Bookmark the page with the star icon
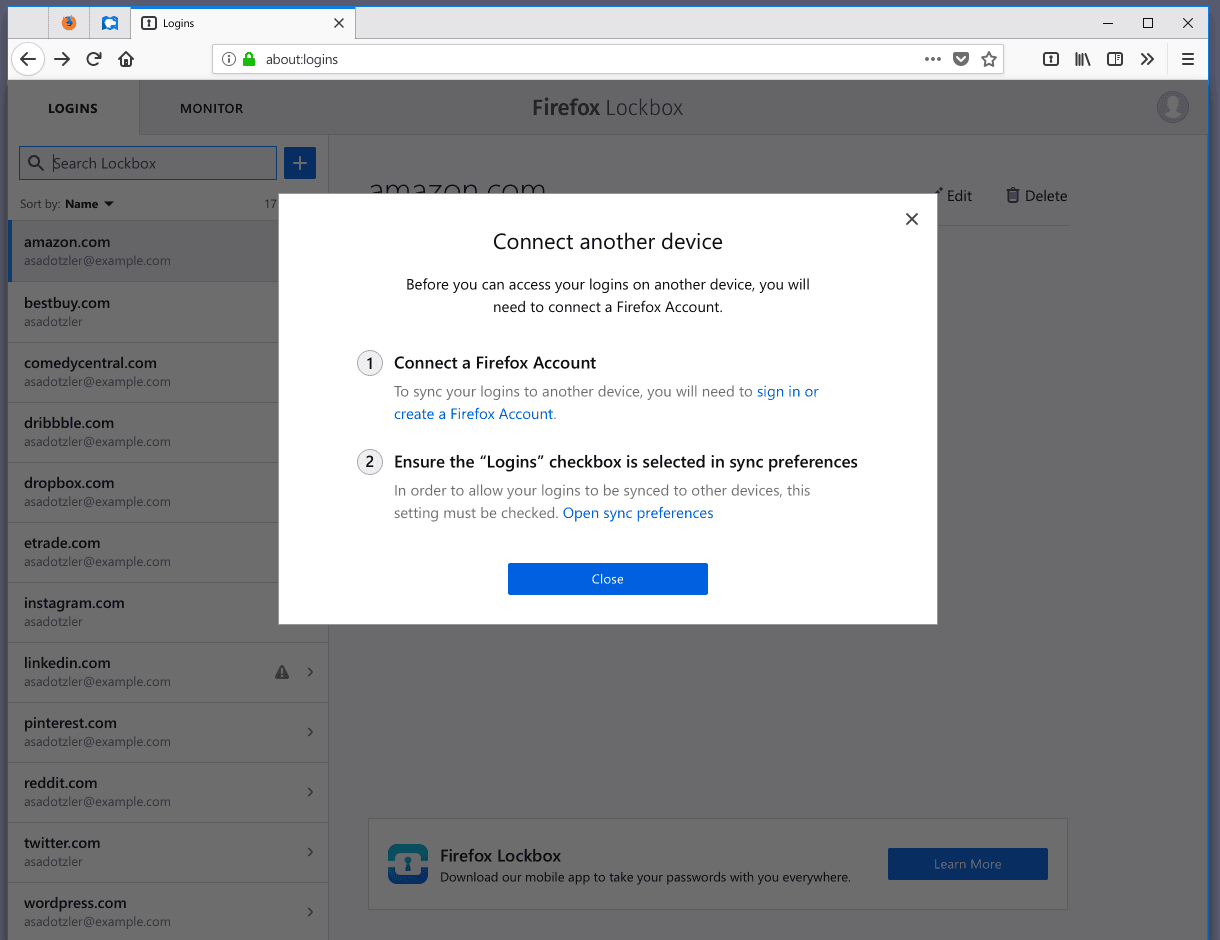The height and width of the screenshot is (940, 1220). (x=989, y=59)
